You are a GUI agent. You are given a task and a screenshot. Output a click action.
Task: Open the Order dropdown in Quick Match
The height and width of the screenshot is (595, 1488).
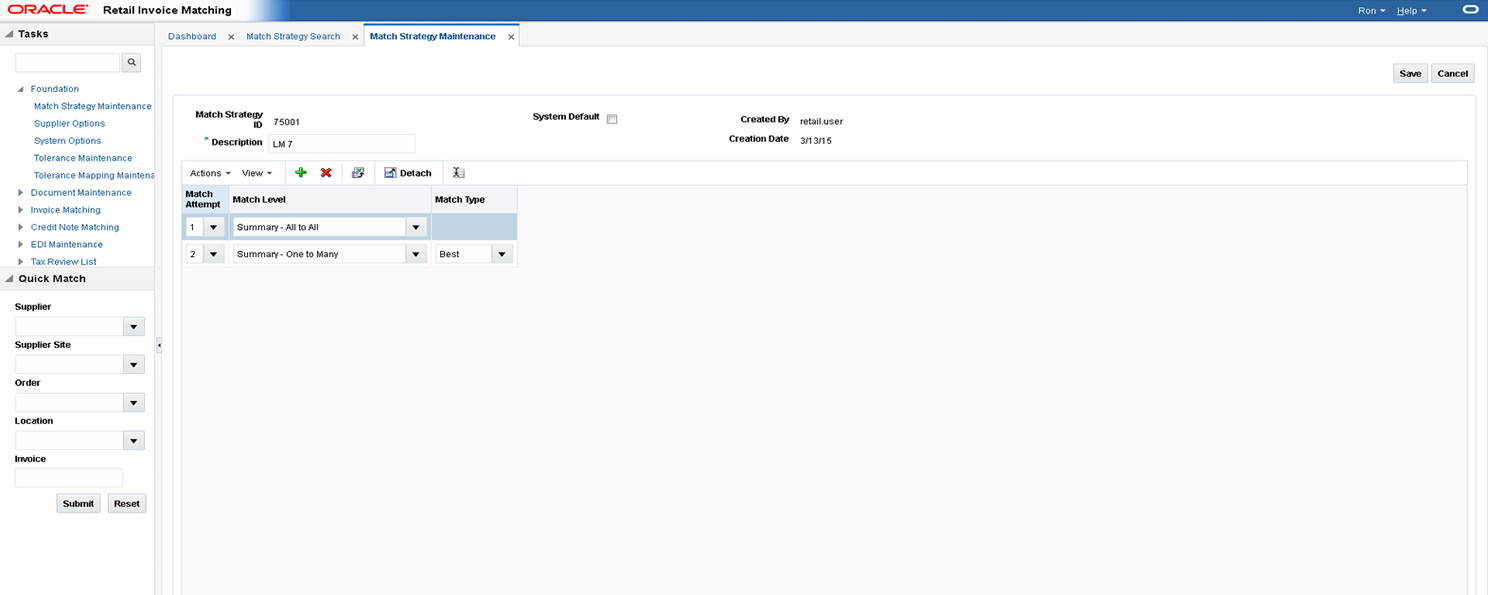pyautogui.click(x=134, y=402)
